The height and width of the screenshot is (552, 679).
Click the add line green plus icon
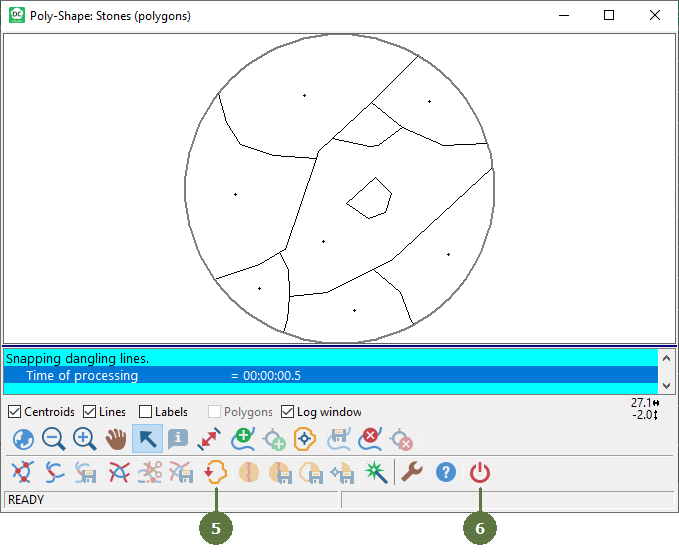click(242, 439)
